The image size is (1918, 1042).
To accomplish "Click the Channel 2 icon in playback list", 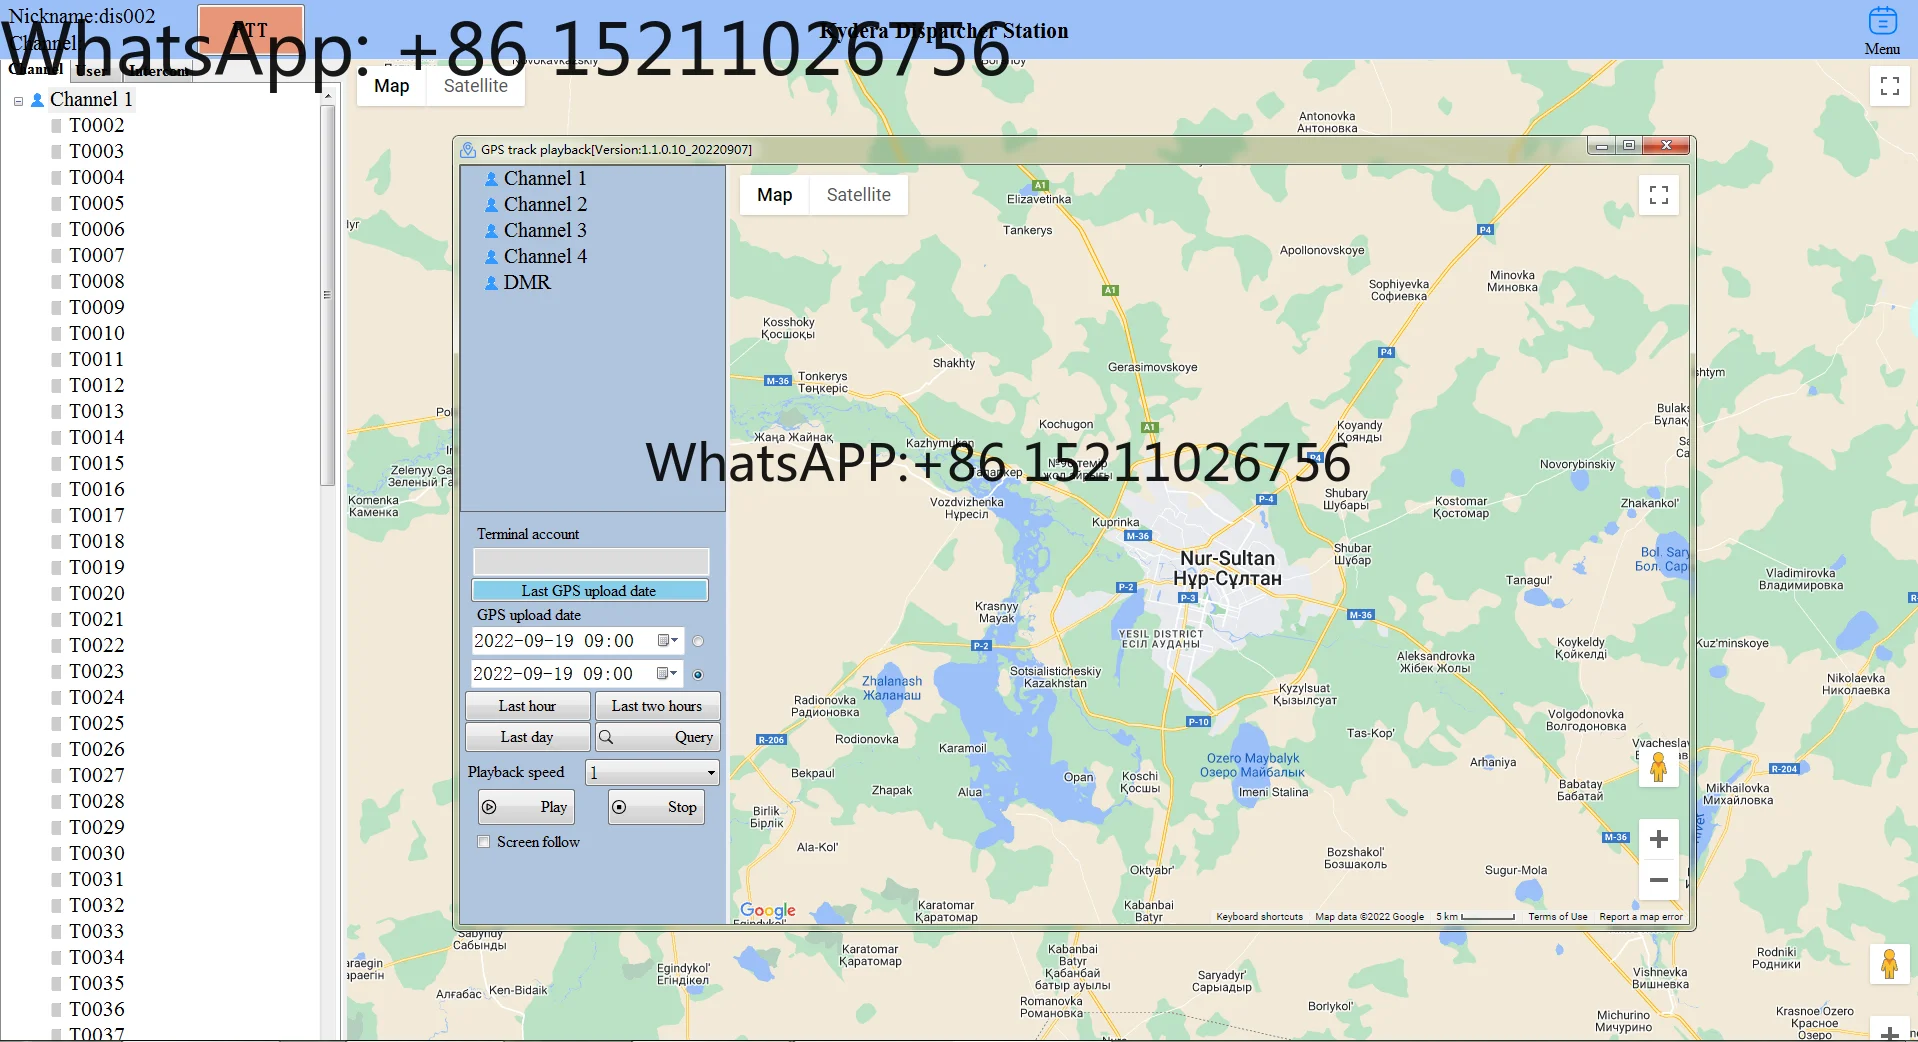I will click(491, 205).
